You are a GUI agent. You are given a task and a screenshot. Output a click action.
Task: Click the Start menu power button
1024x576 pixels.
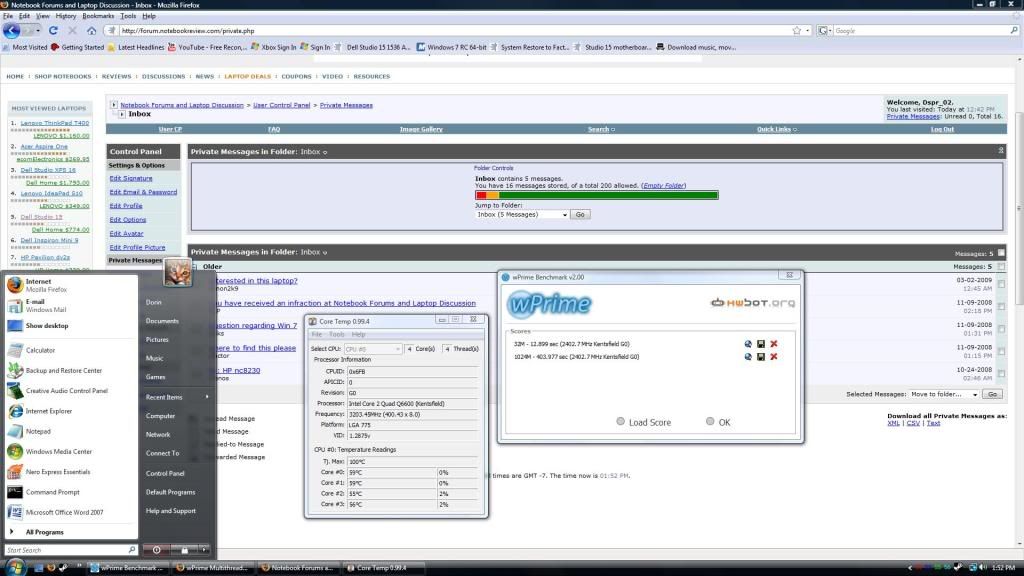(157, 550)
